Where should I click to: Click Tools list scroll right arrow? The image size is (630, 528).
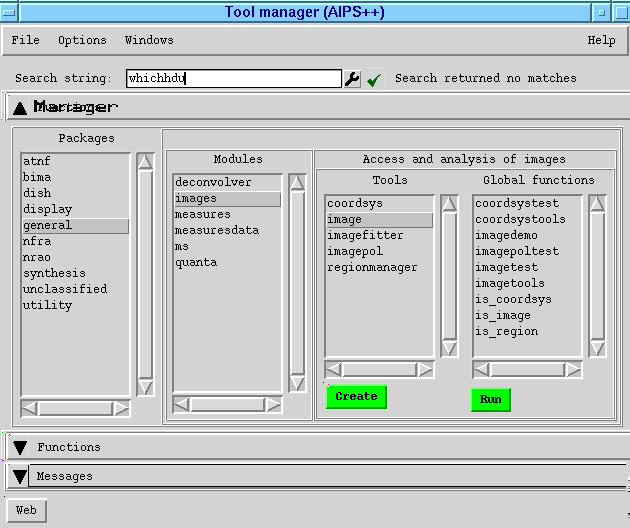425,370
